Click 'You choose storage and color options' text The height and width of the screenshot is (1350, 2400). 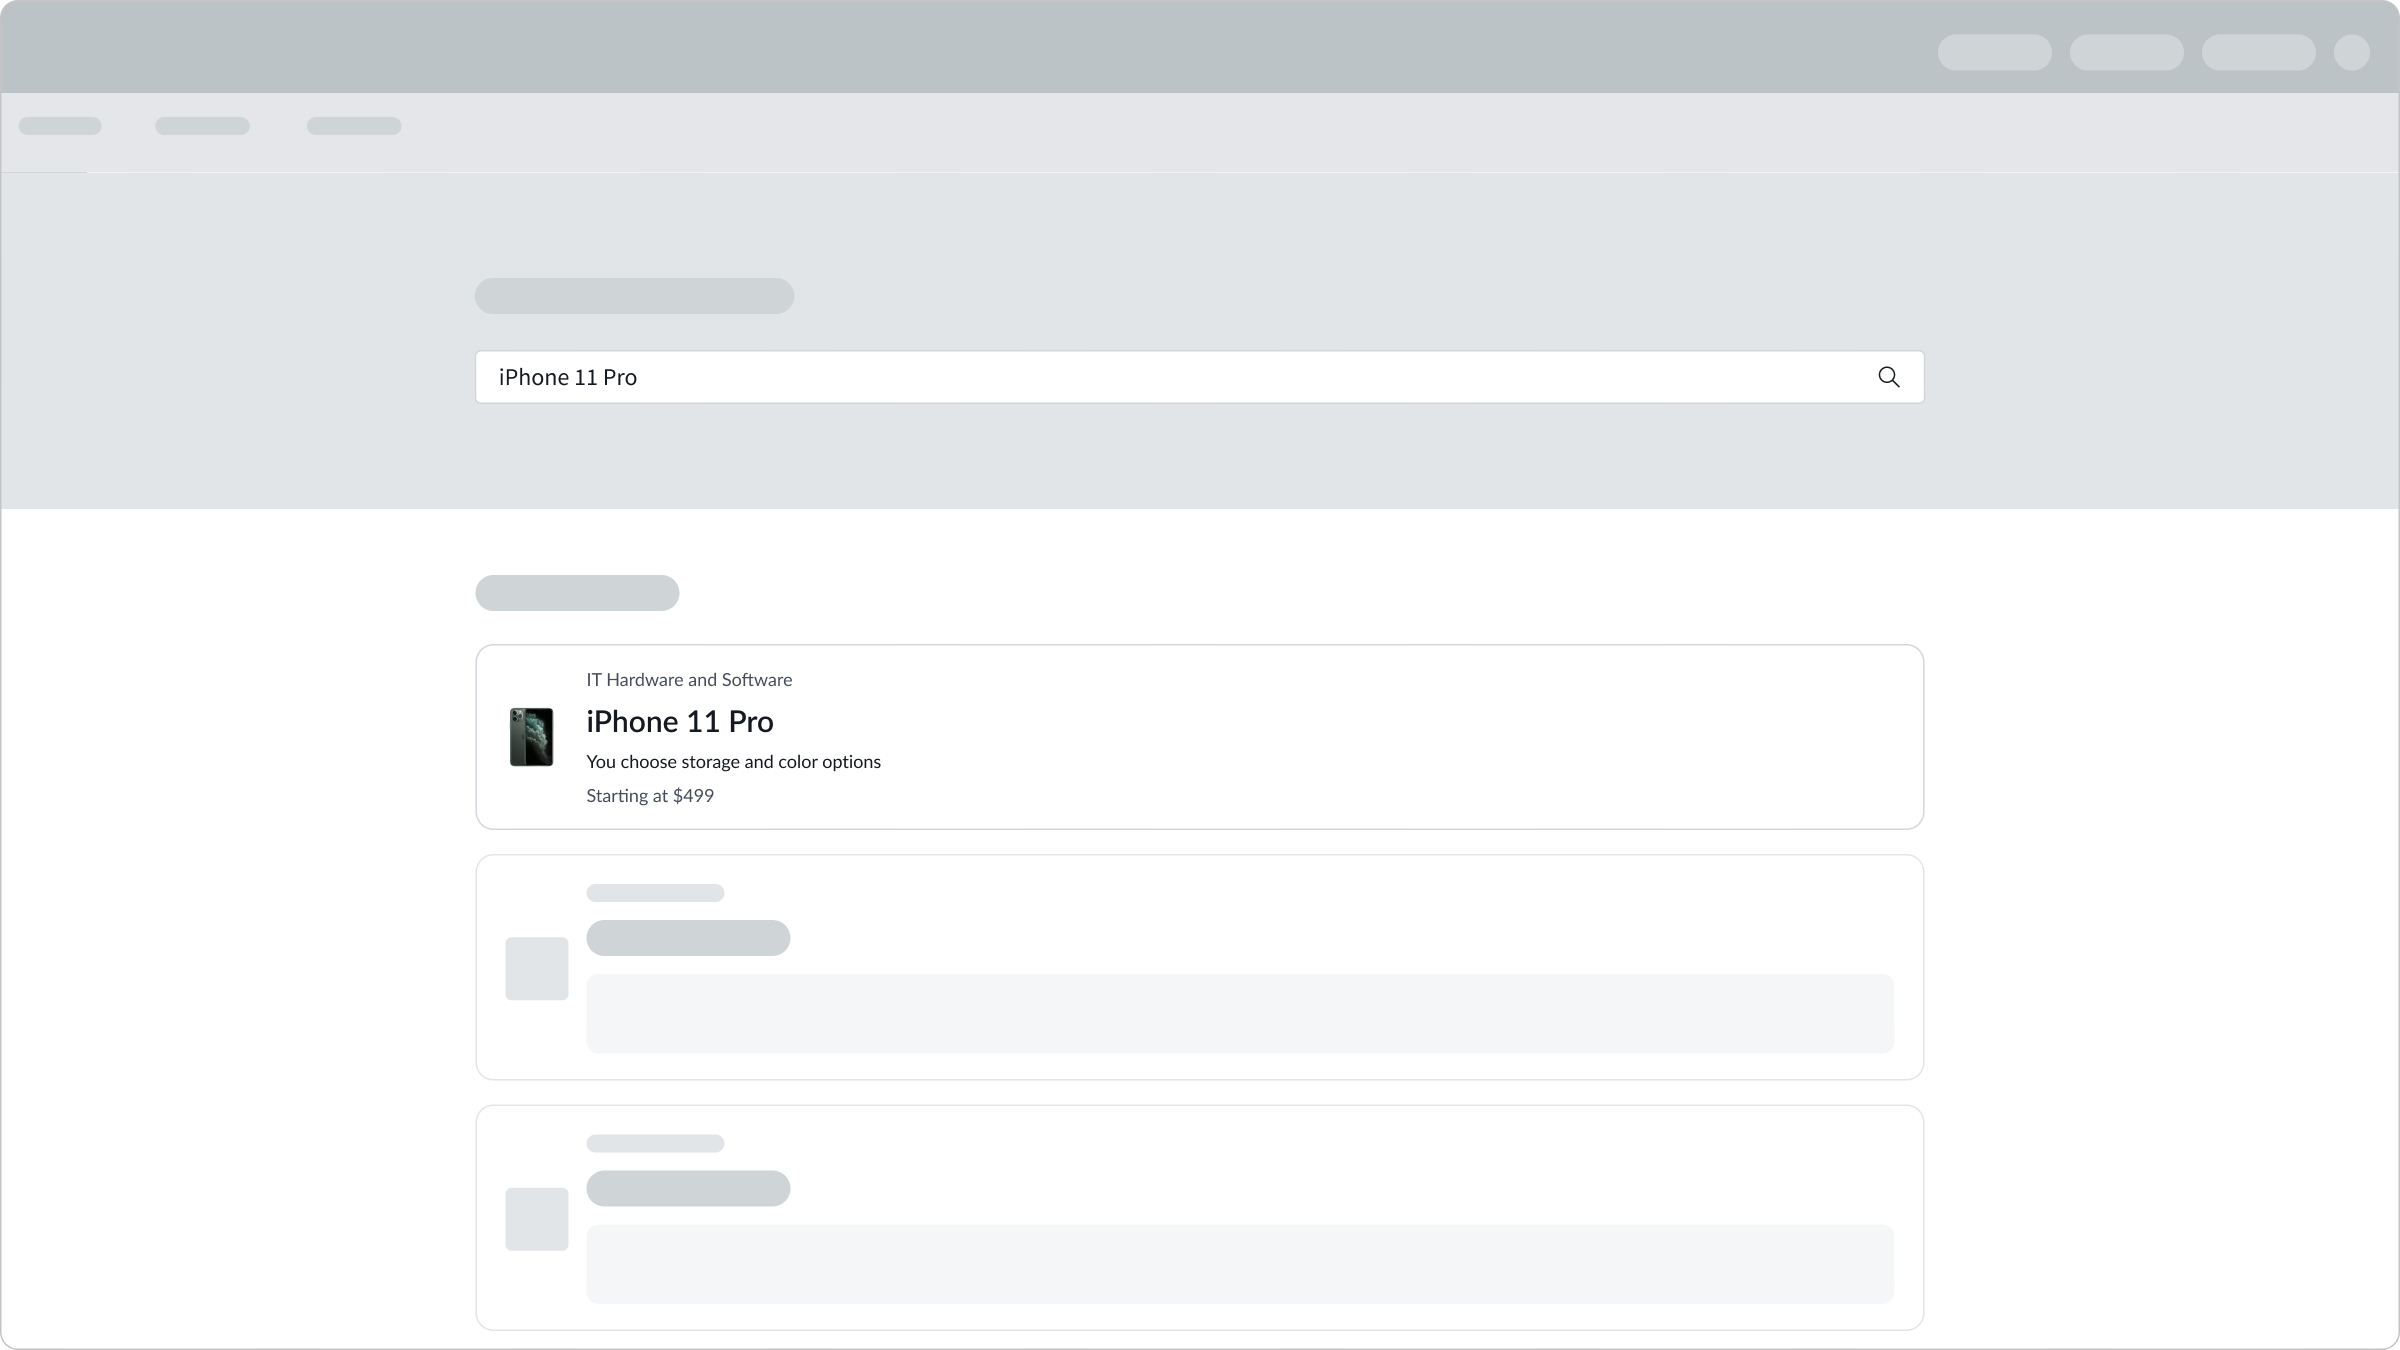733,762
